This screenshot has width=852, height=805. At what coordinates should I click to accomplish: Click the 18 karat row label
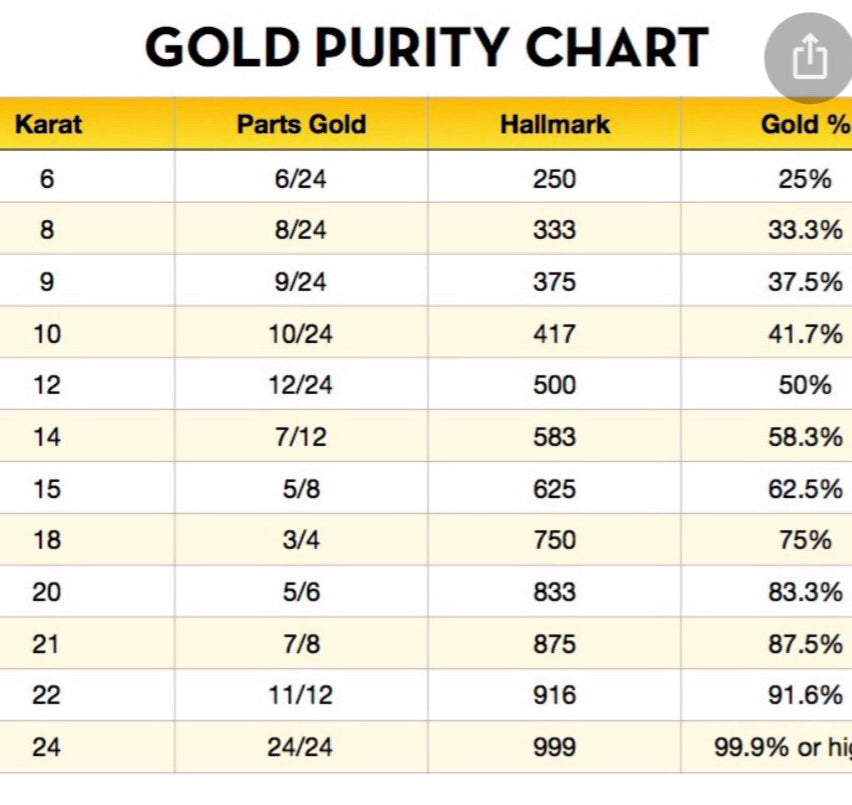[x=47, y=540]
